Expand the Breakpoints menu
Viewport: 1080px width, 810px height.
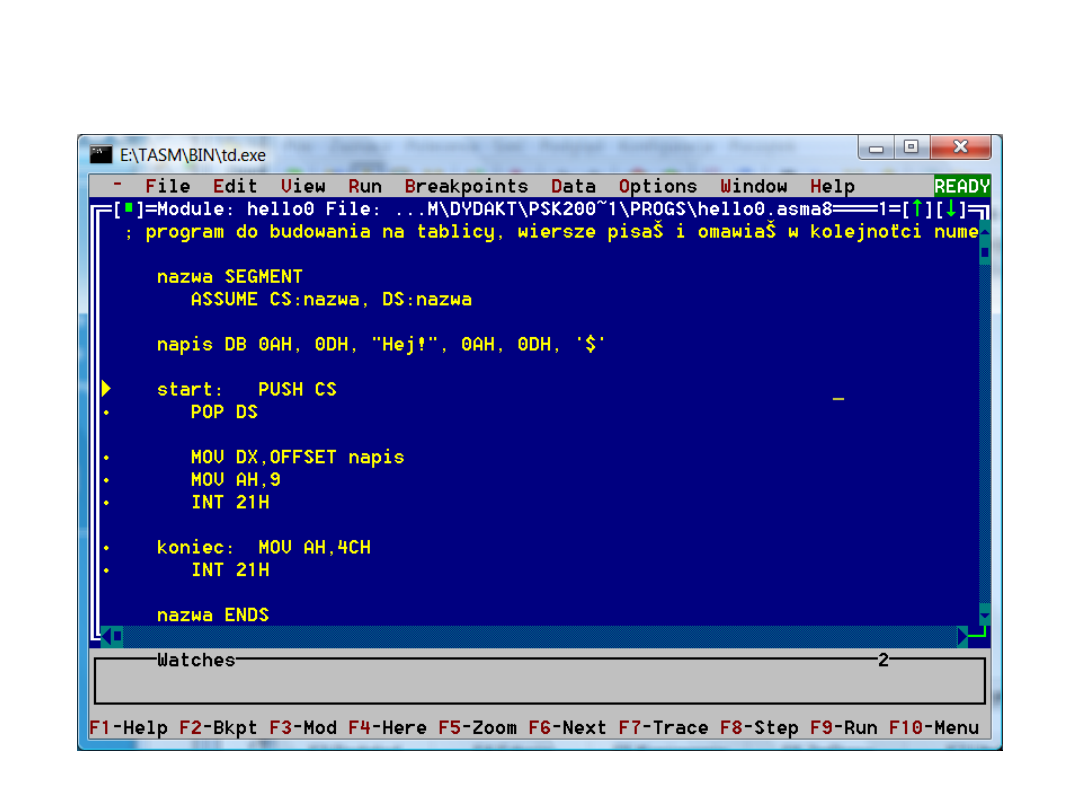pyautogui.click(x=466, y=186)
